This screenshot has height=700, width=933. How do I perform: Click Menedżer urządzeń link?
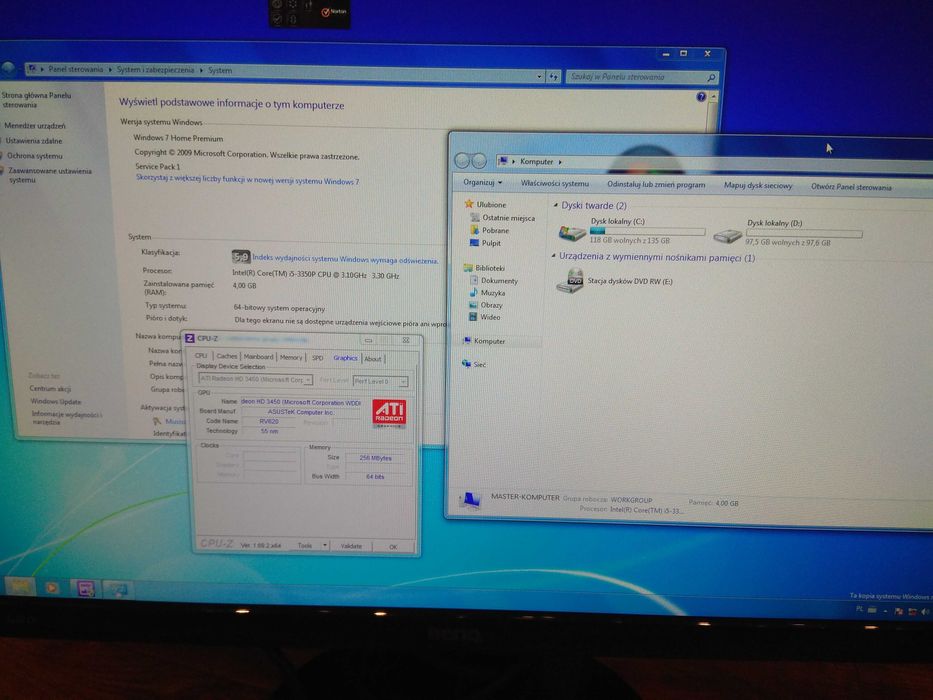[35, 126]
